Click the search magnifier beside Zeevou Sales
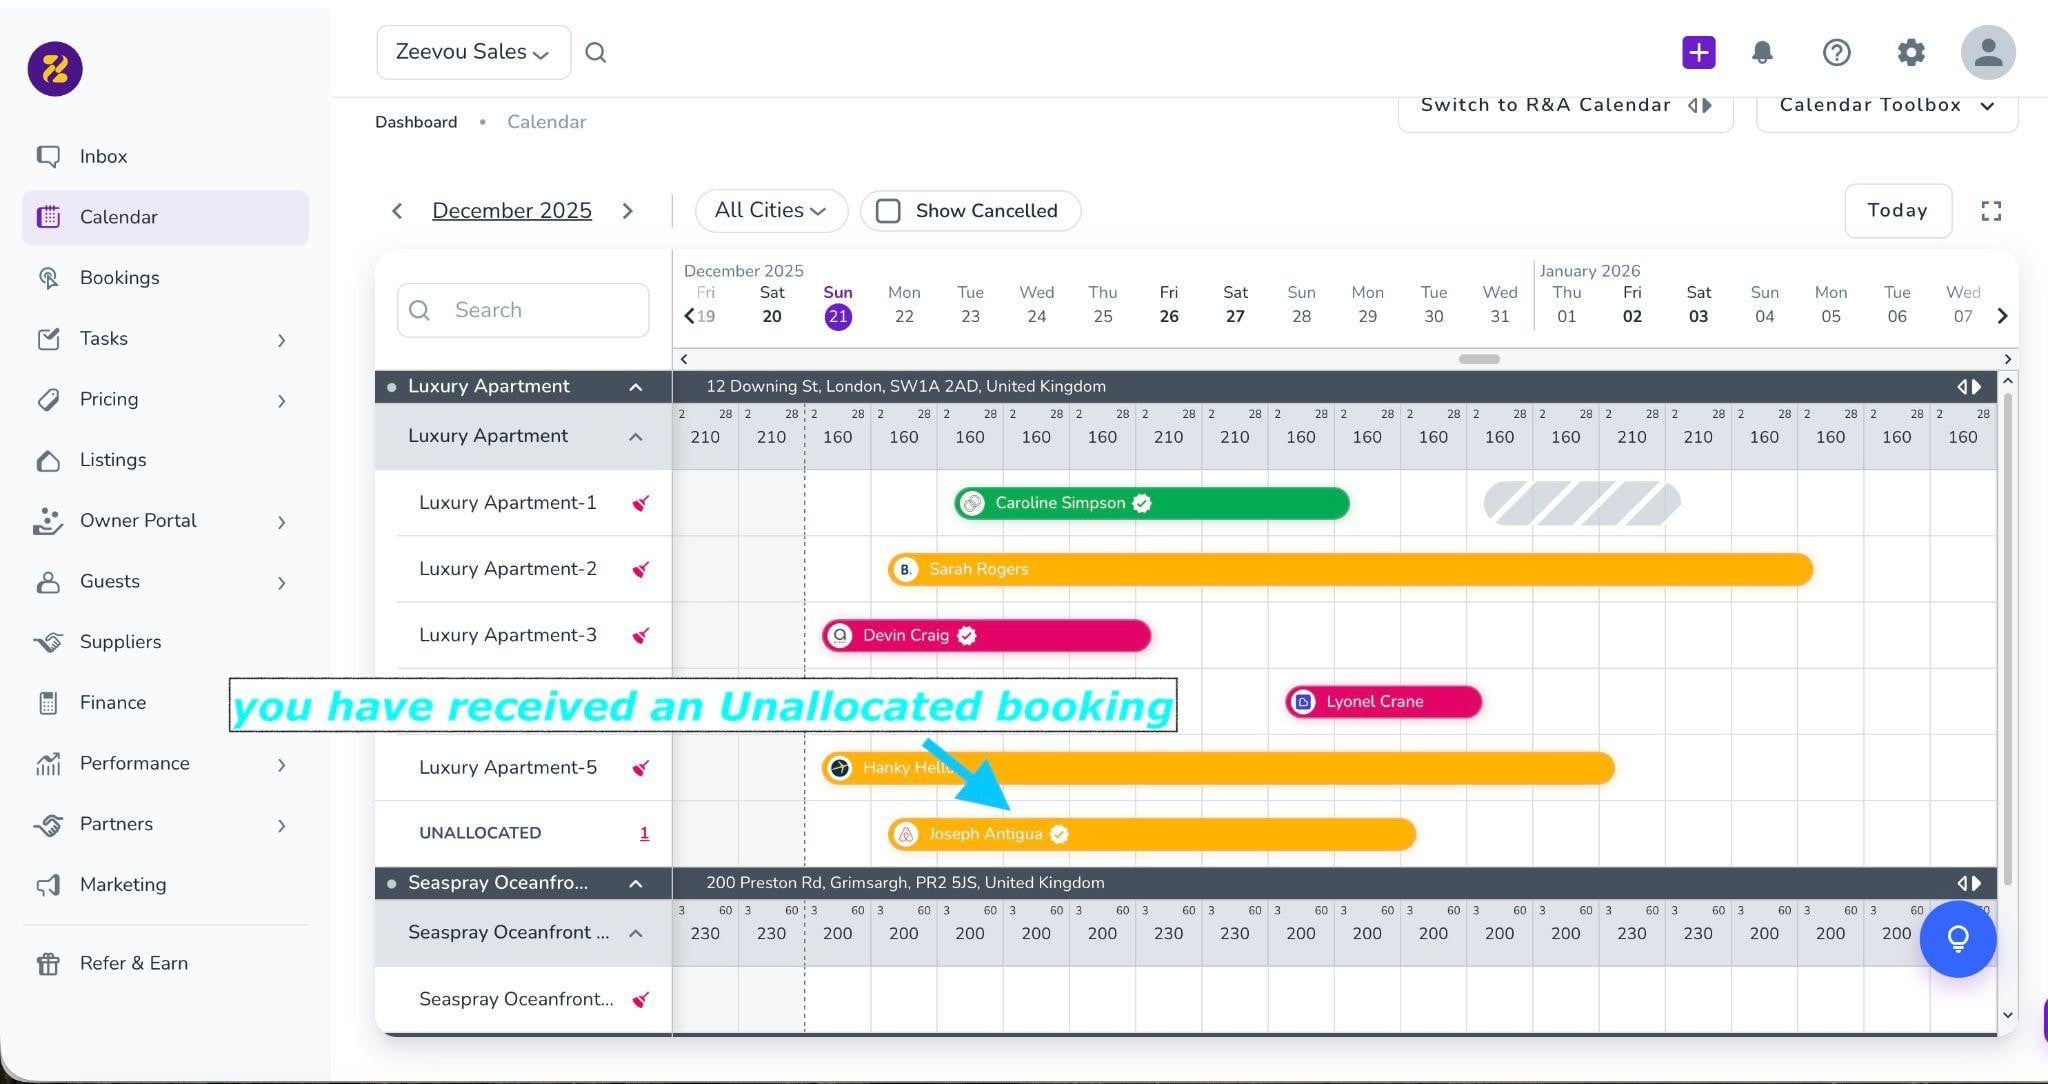Viewport: 2048px width, 1084px height. [x=596, y=52]
